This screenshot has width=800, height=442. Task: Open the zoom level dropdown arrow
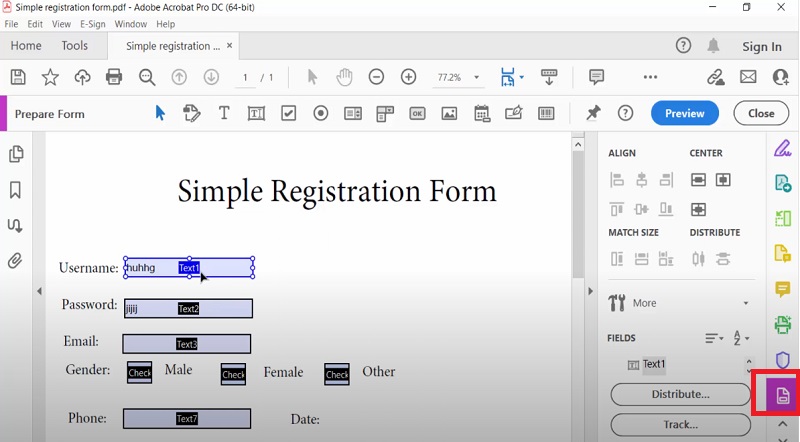tap(477, 78)
